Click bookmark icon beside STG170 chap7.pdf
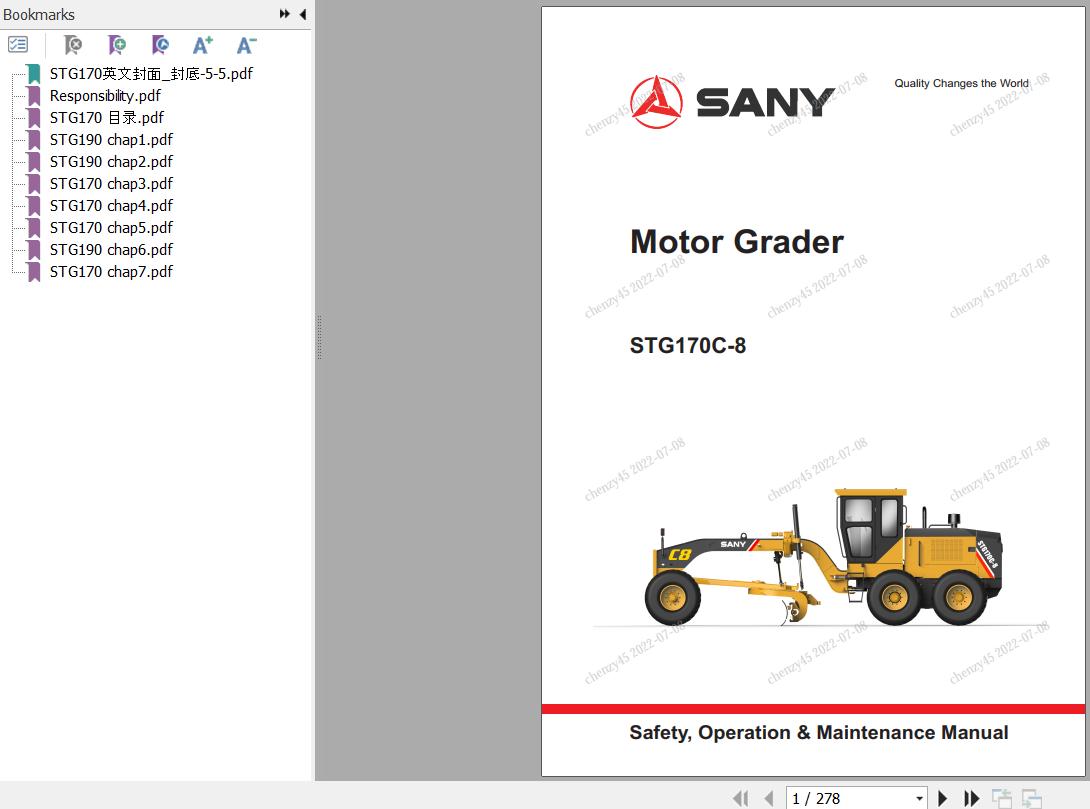Screen dimensions: 1090x809 pyautogui.click(x=33, y=272)
